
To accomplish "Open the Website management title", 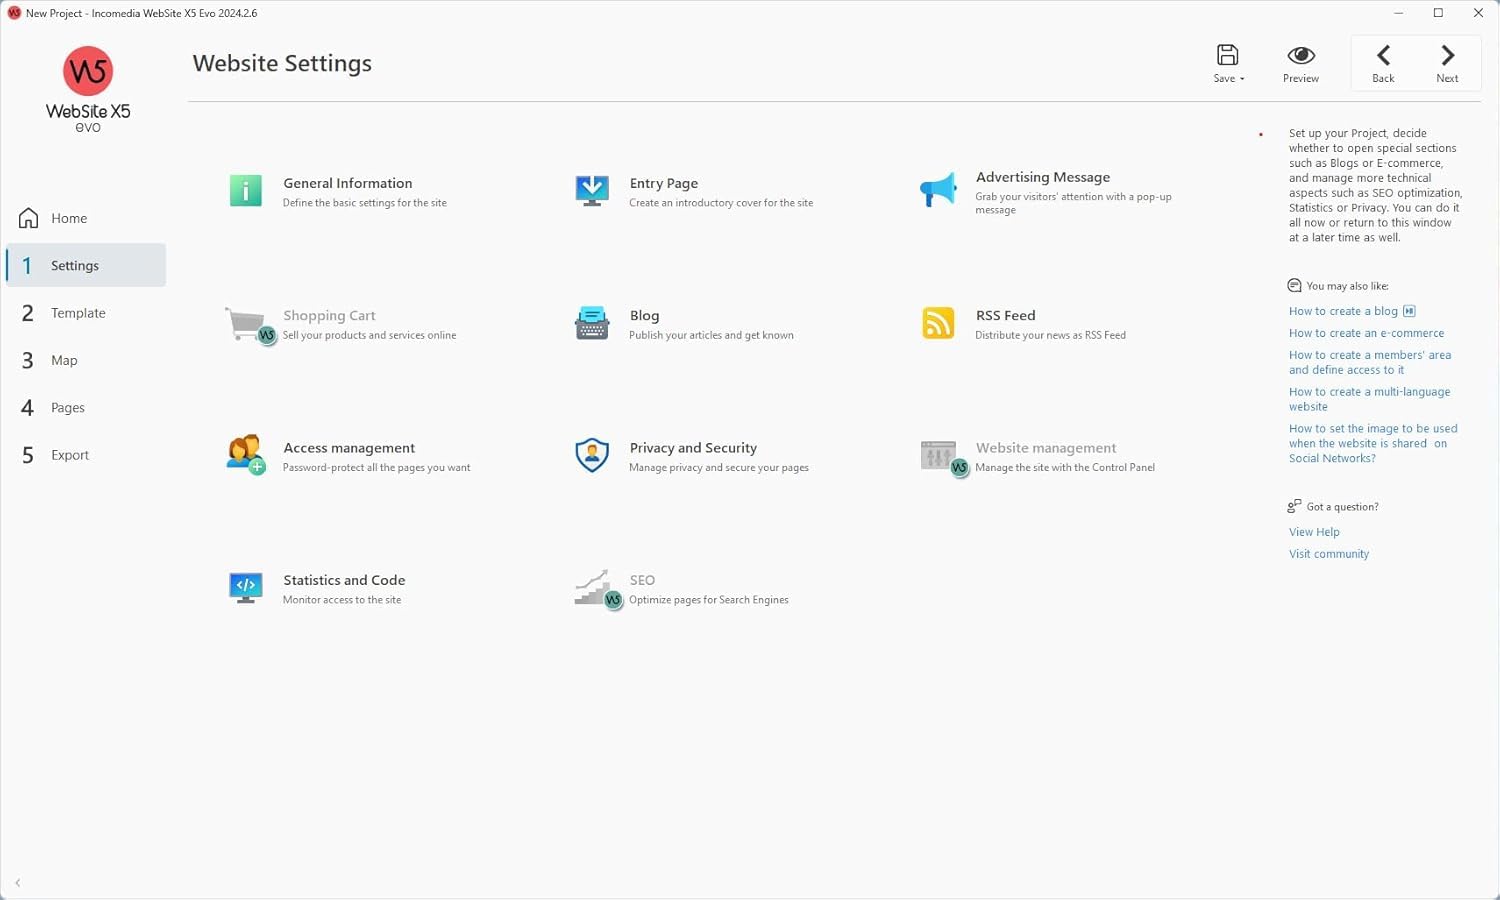I will click(x=1046, y=448).
